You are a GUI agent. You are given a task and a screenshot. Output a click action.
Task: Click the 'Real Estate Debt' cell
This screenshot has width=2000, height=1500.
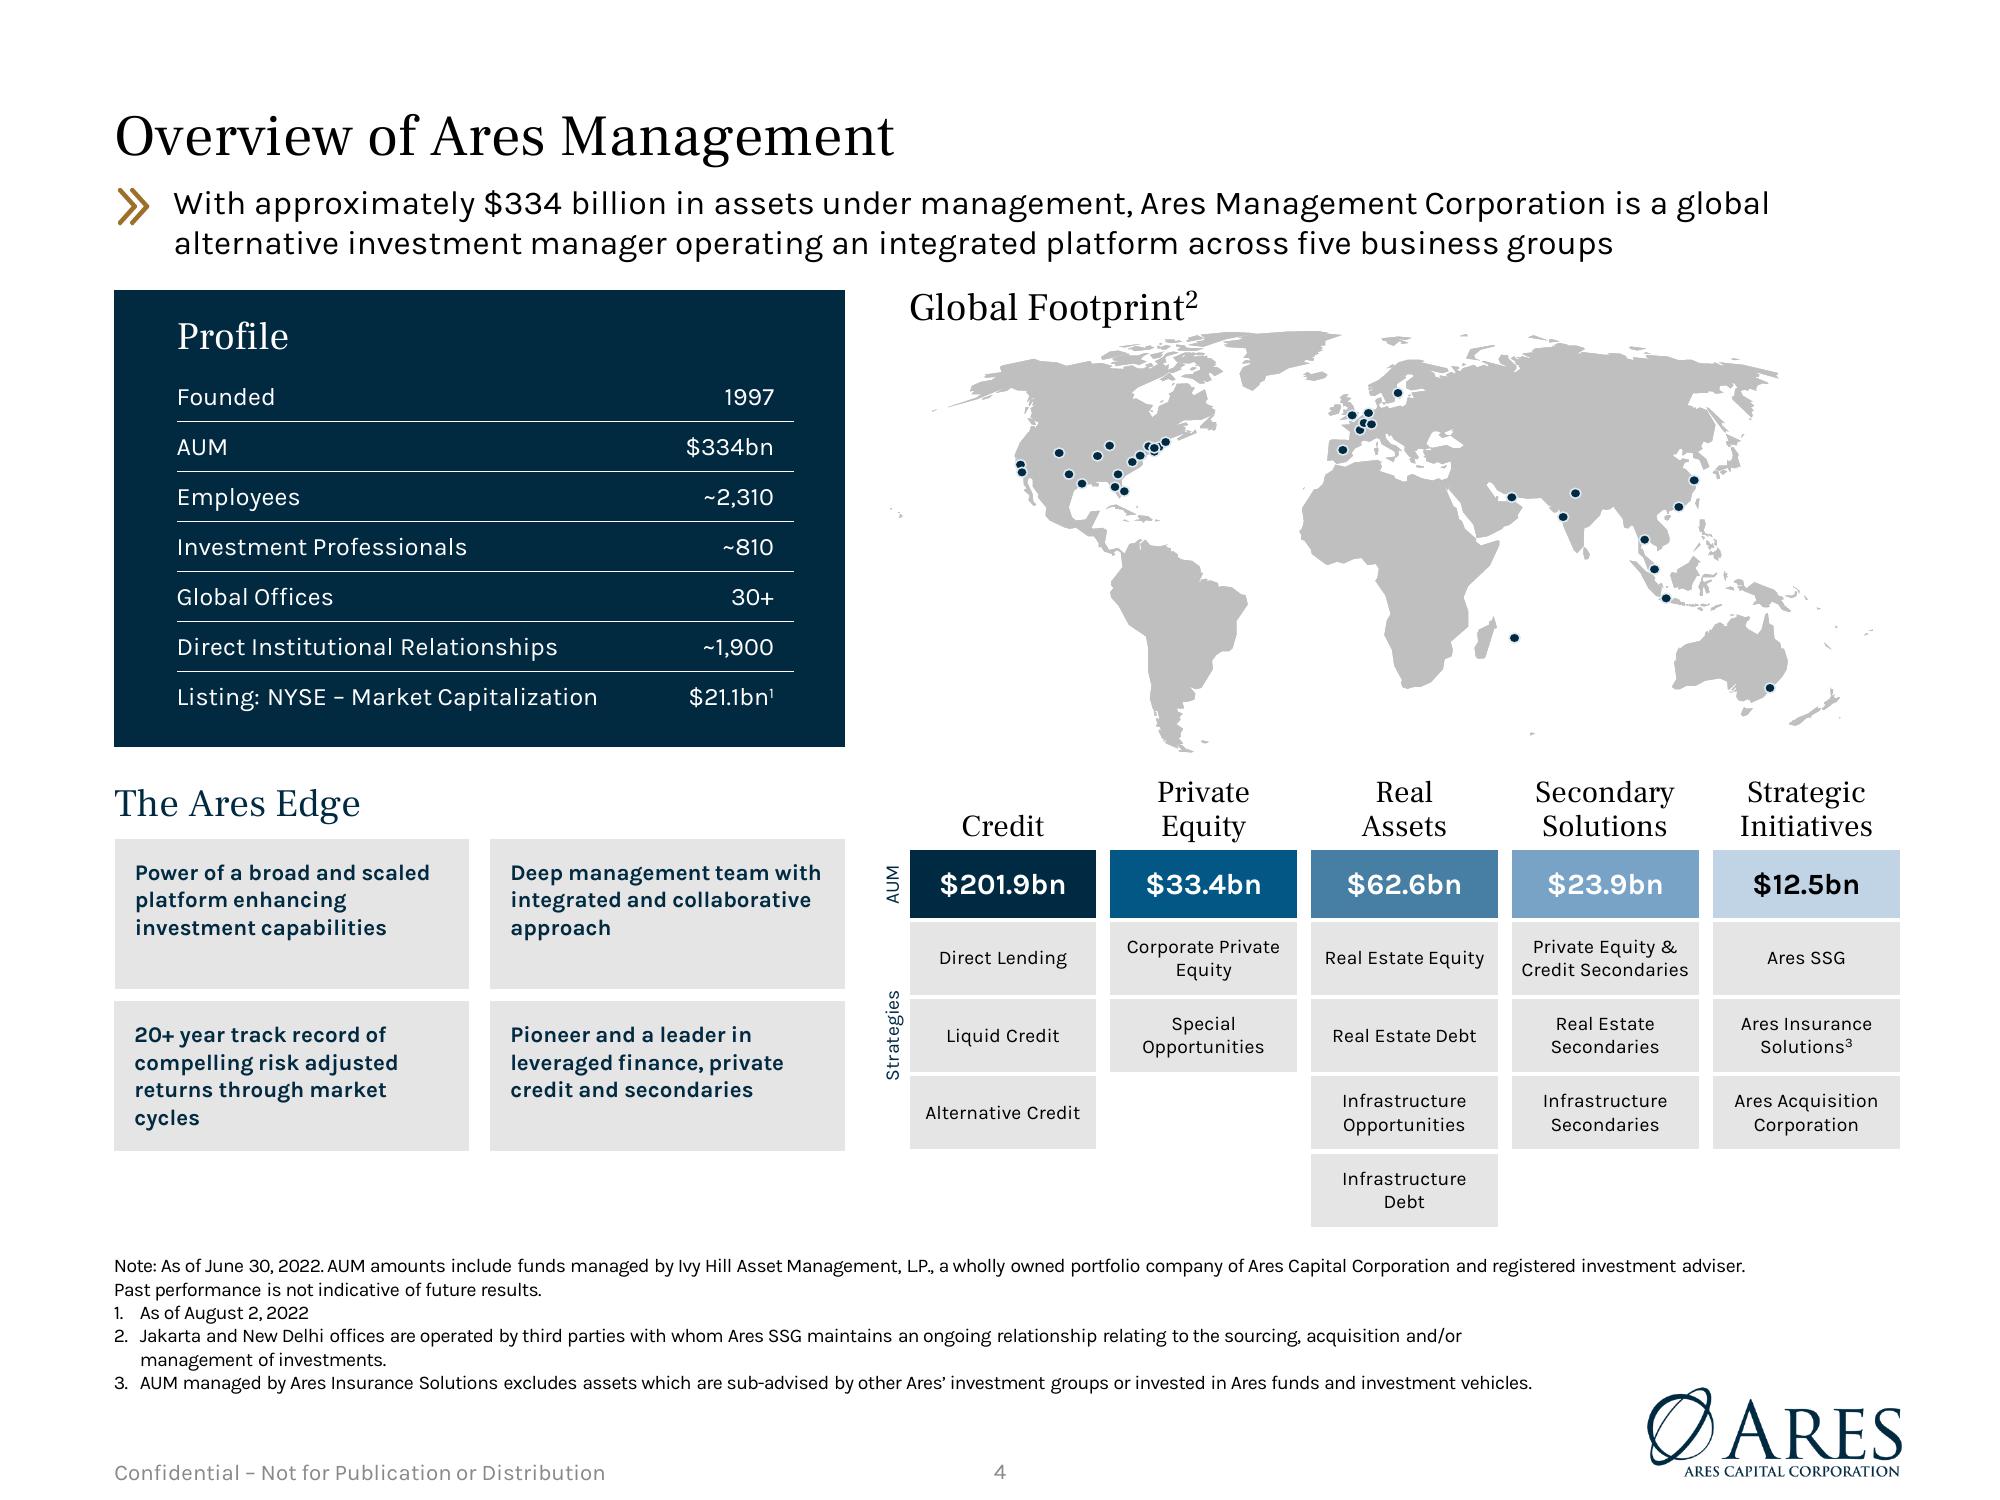(x=1404, y=1036)
